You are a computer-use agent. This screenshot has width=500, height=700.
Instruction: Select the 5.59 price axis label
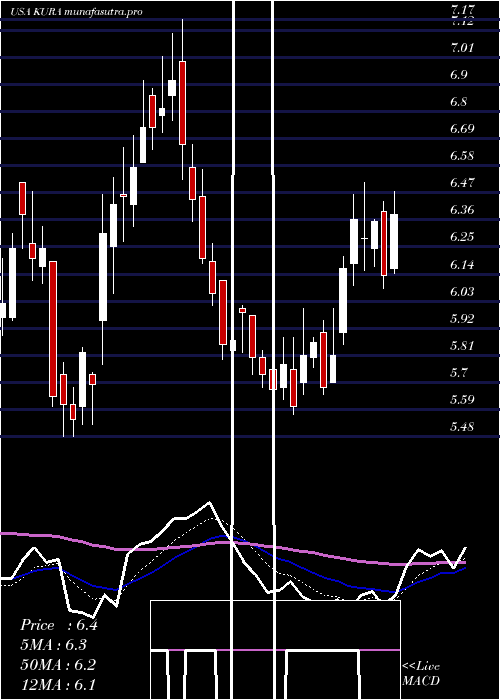click(x=462, y=399)
